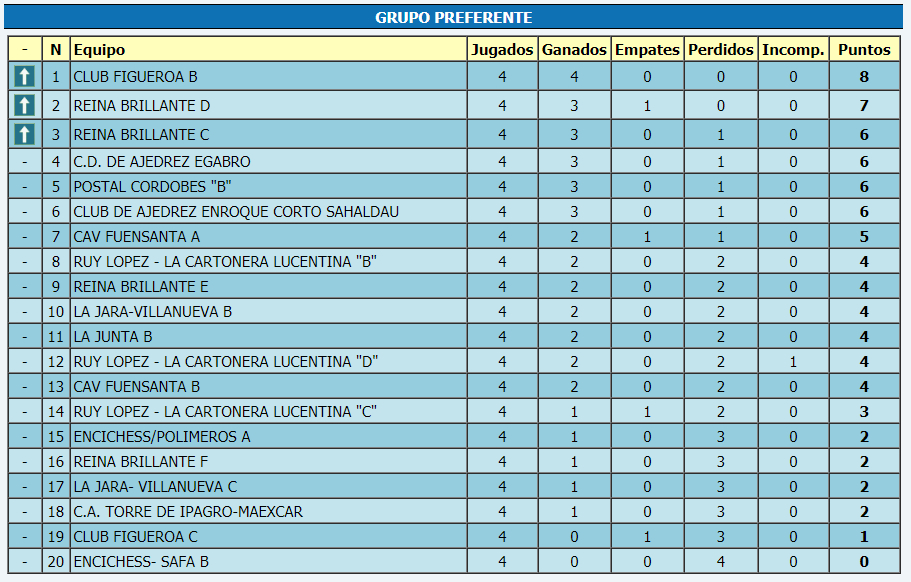Select team REINA BRILLANTE E
911x582 pixels.
point(141,286)
